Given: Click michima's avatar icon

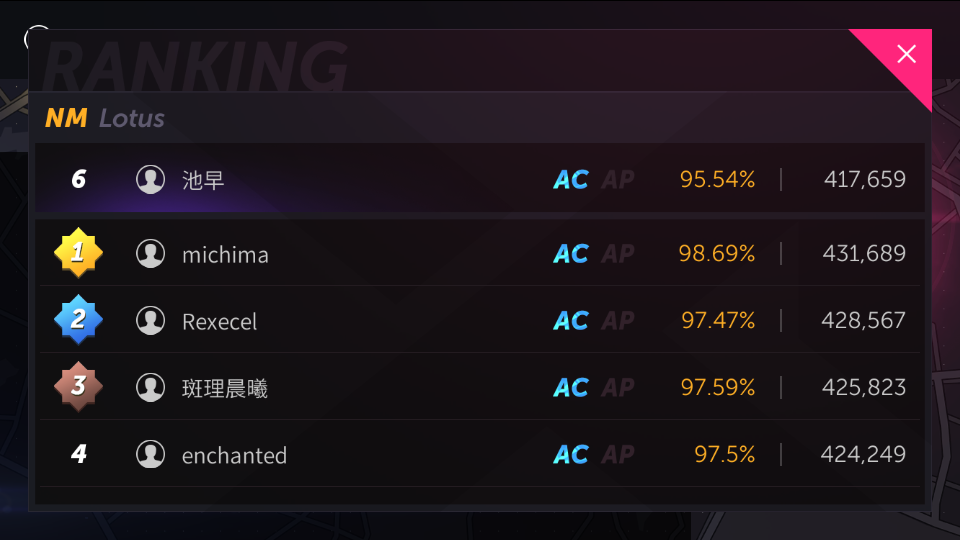Looking at the screenshot, I should click(150, 253).
